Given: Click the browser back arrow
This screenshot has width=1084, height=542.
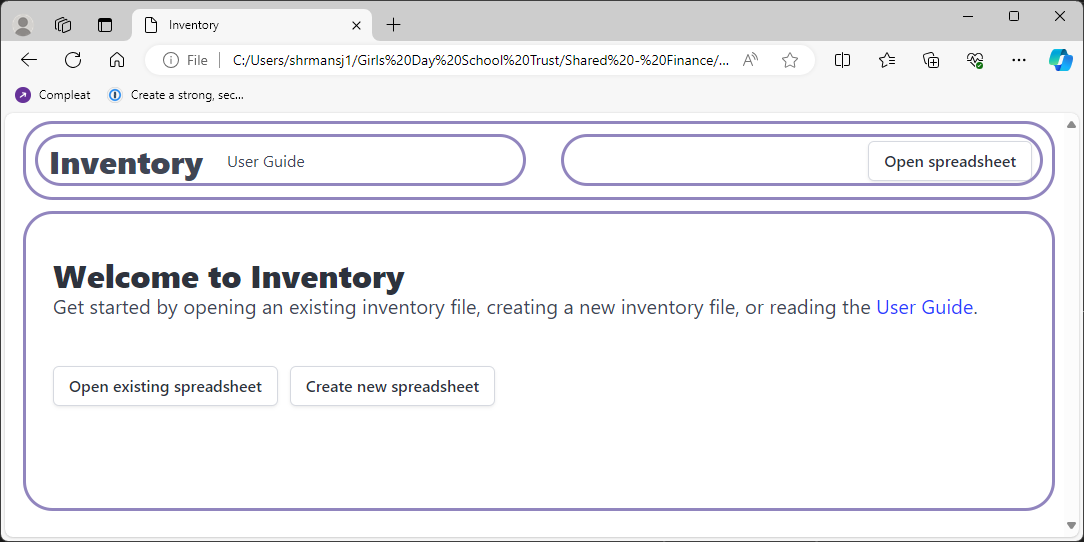Looking at the screenshot, I should click(29, 60).
